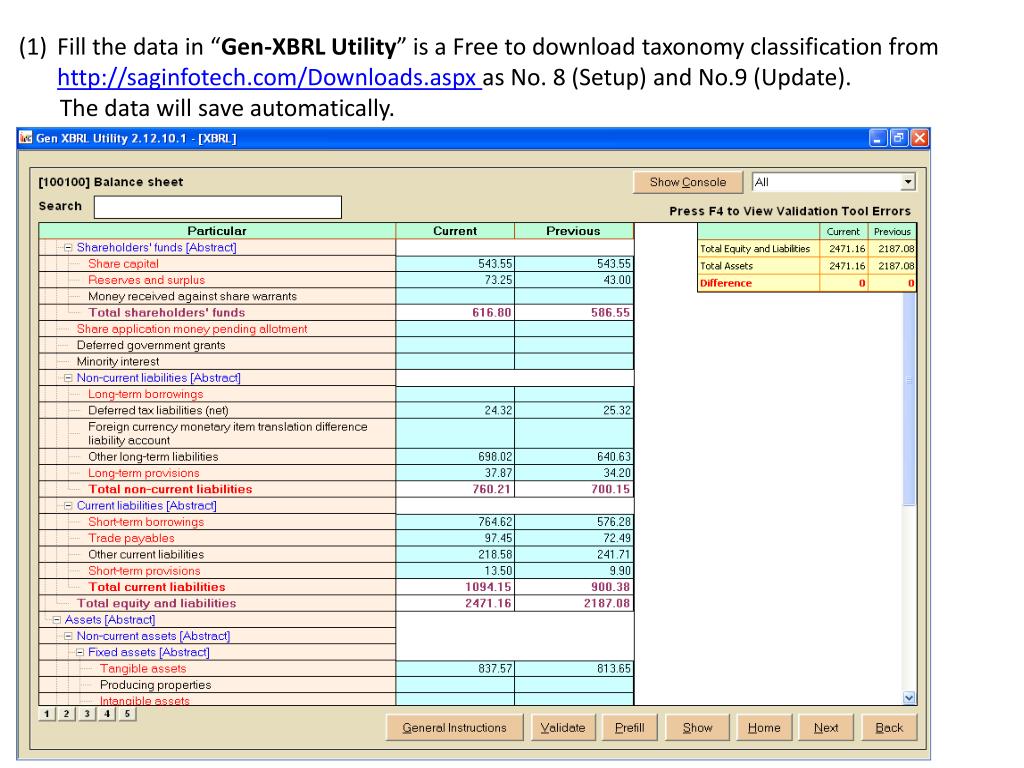This screenshot has width=1024, height=768.
Task: Select Other current liabilities previous value 241.71
Action: tap(574, 554)
